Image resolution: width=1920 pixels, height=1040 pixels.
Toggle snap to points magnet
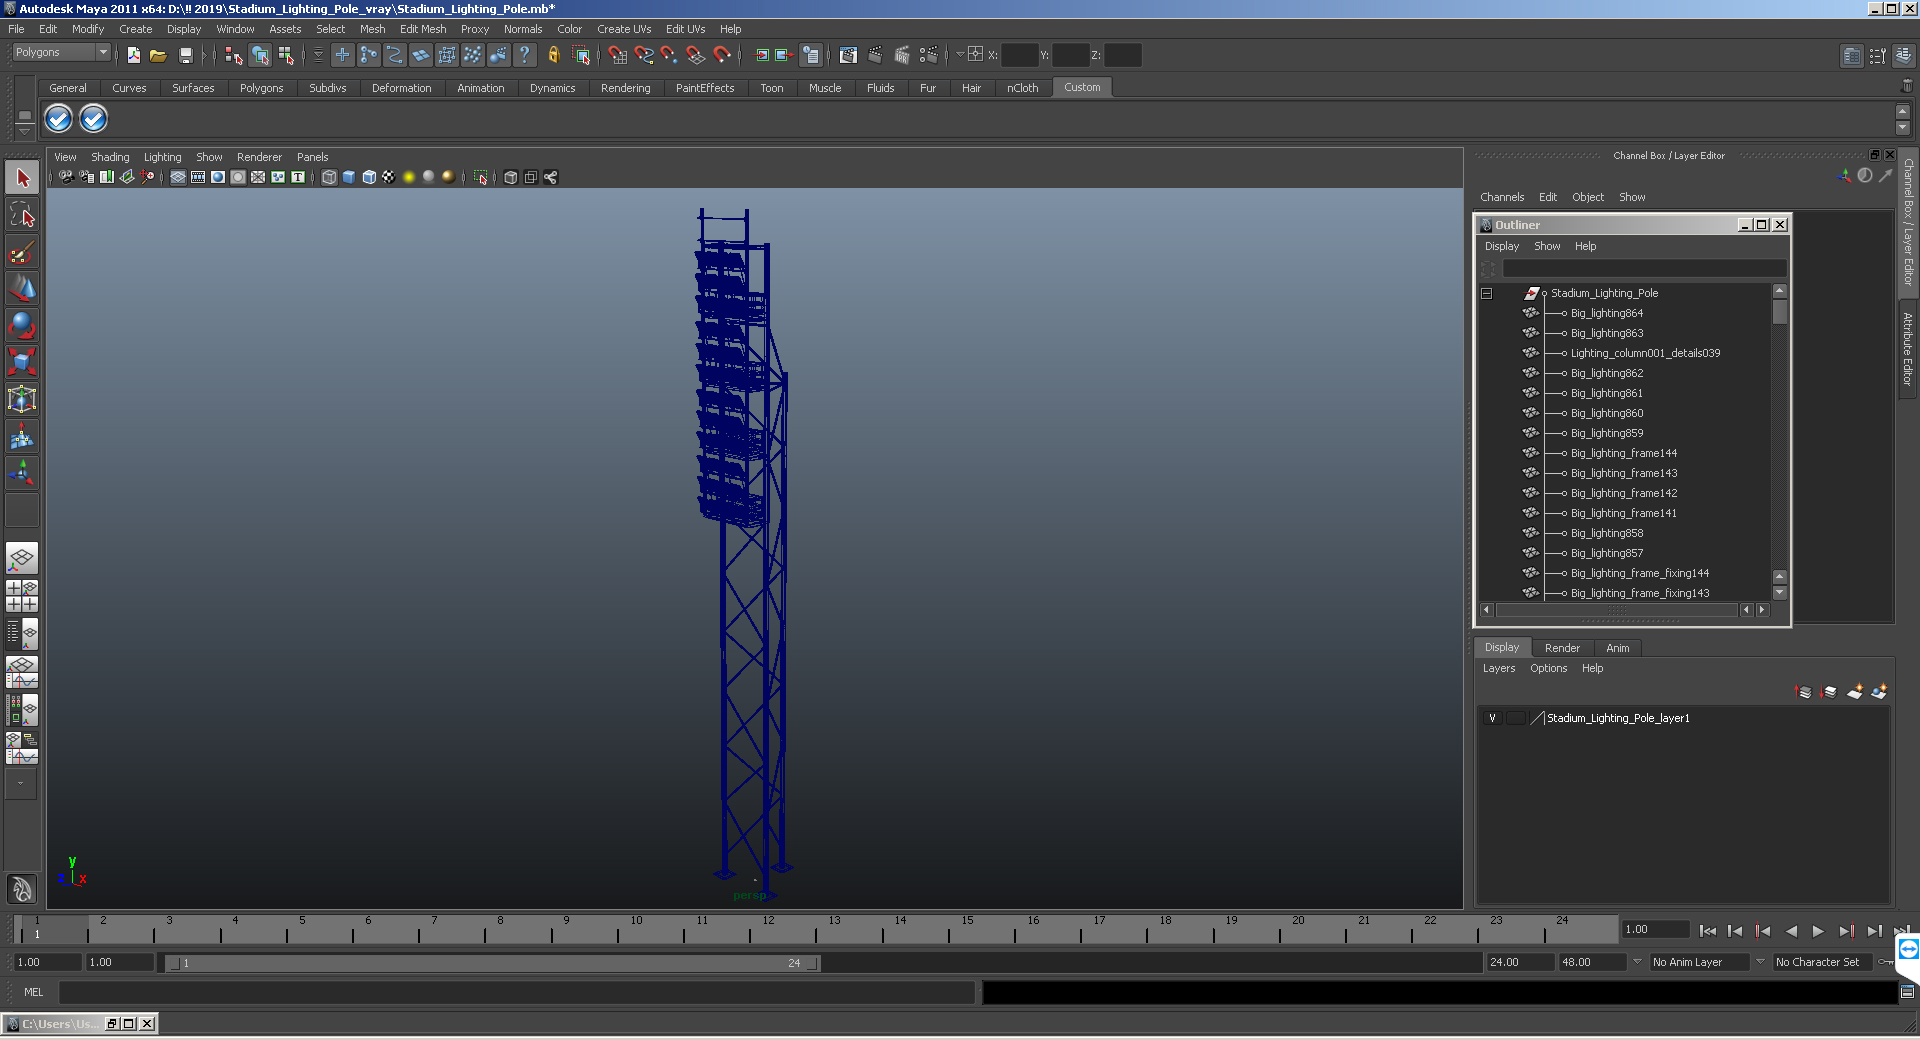(669, 55)
